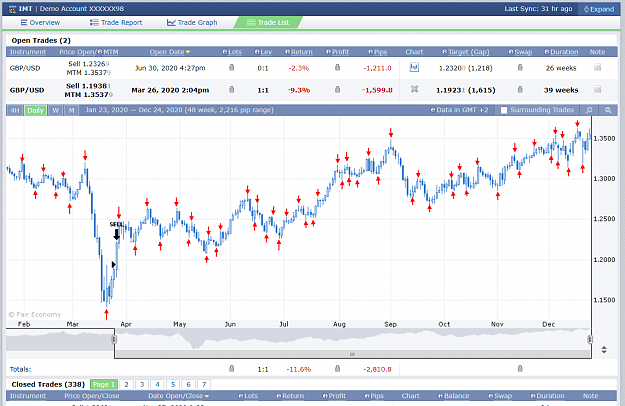Click Lots lock icon in Totals row
The width and height of the screenshot is (625, 406).
pyautogui.click(x=232, y=369)
